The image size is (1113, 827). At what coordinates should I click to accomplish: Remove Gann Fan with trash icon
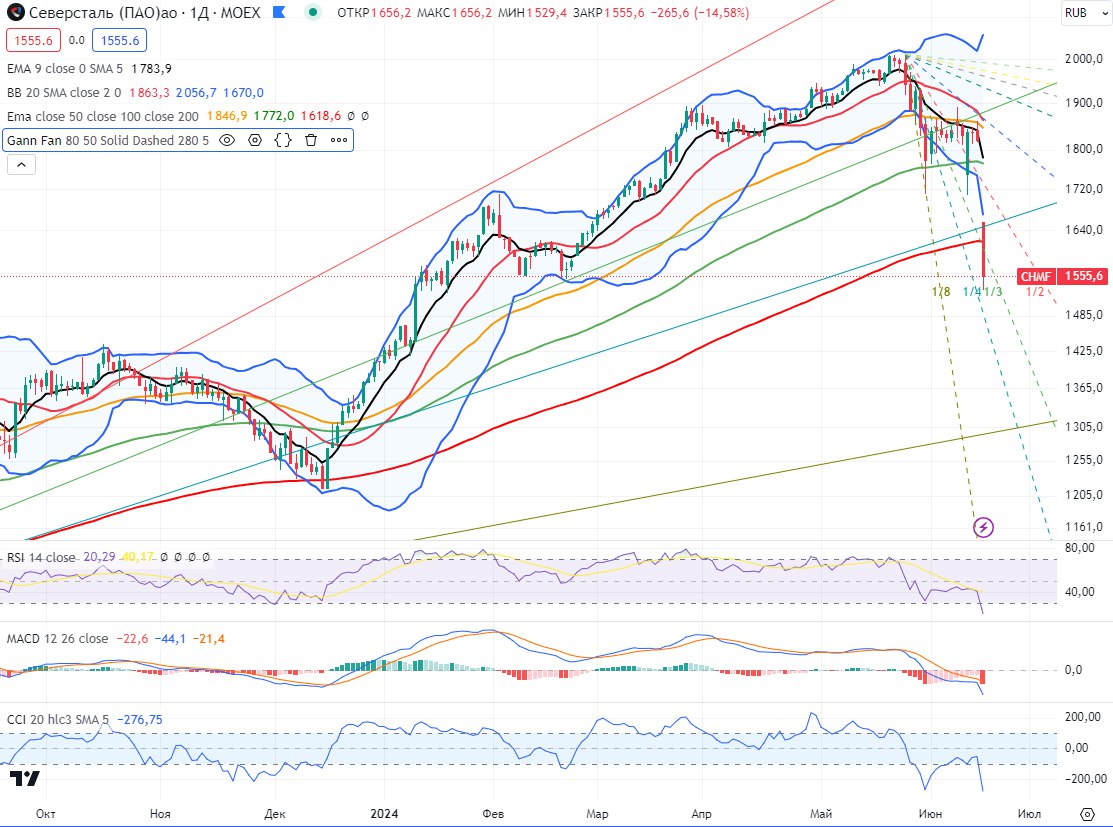311,140
